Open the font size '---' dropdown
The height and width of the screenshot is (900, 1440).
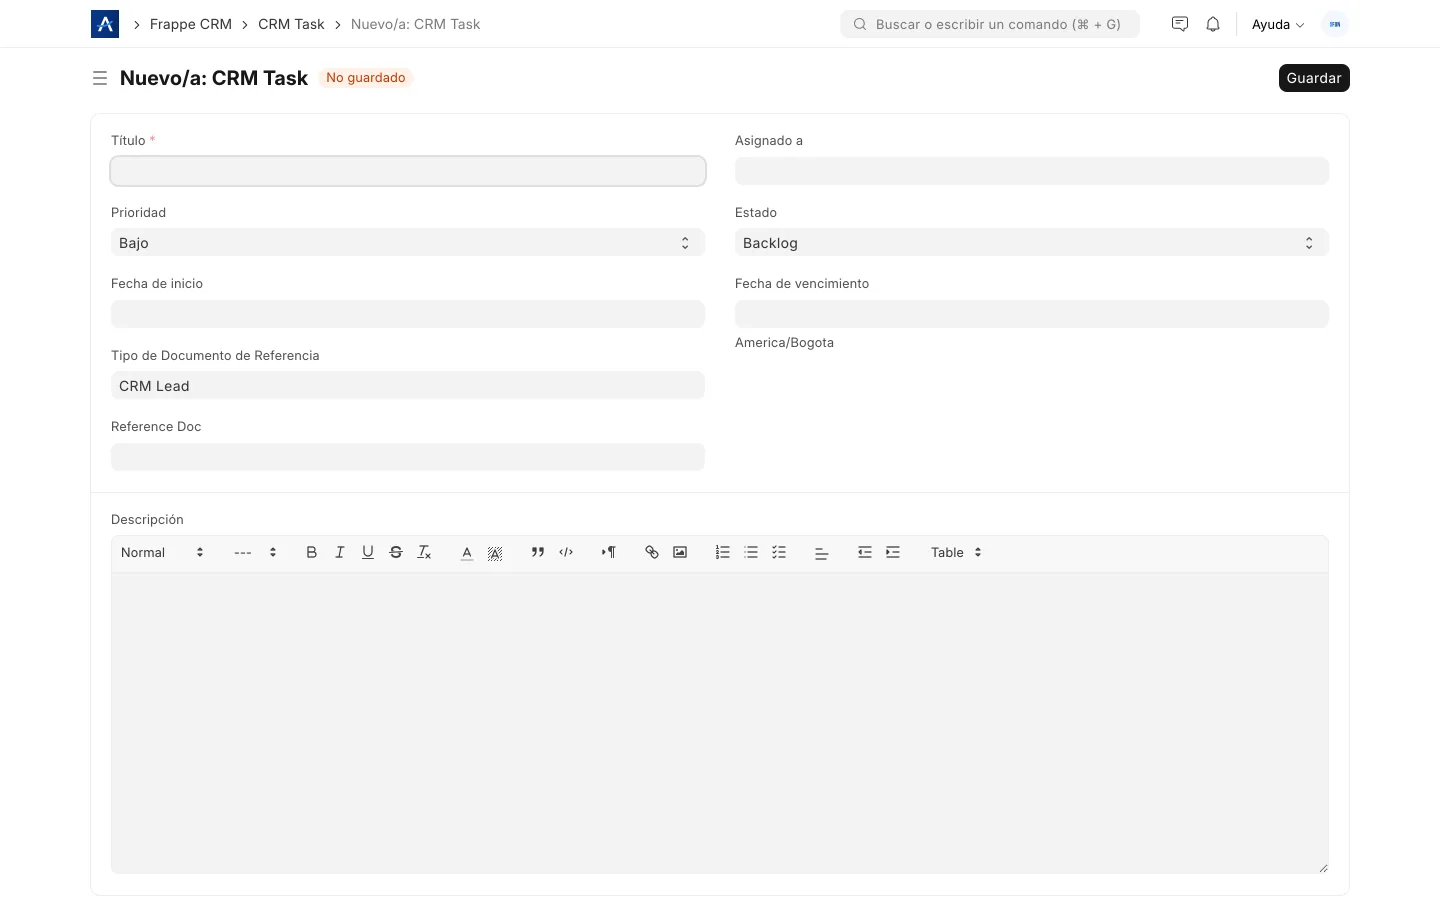tap(255, 552)
